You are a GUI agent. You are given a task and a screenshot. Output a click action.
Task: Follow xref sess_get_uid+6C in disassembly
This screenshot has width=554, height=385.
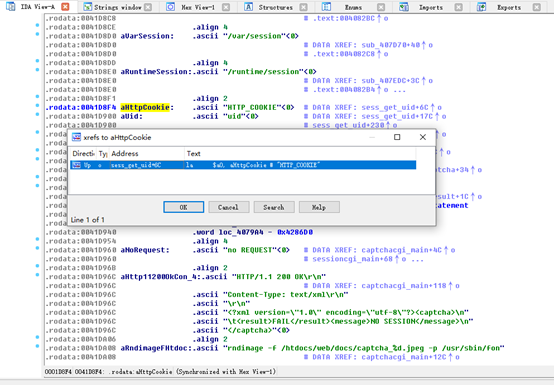pyautogui.click(x=395, y=107)
